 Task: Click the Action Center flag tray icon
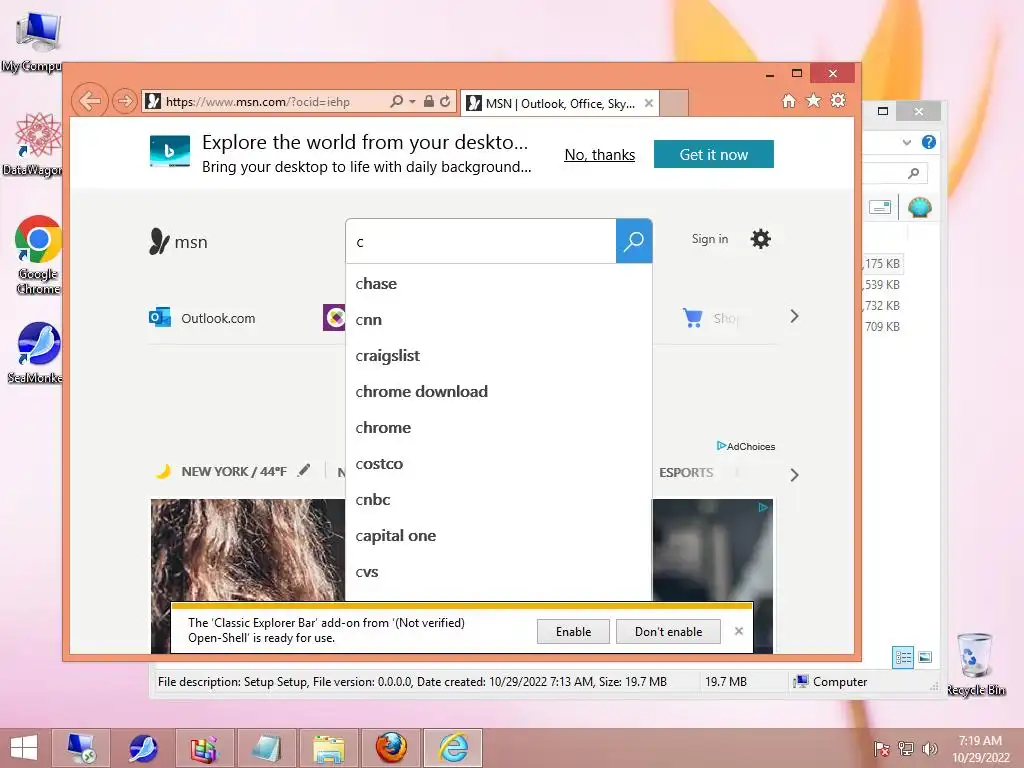coord(881,748)
